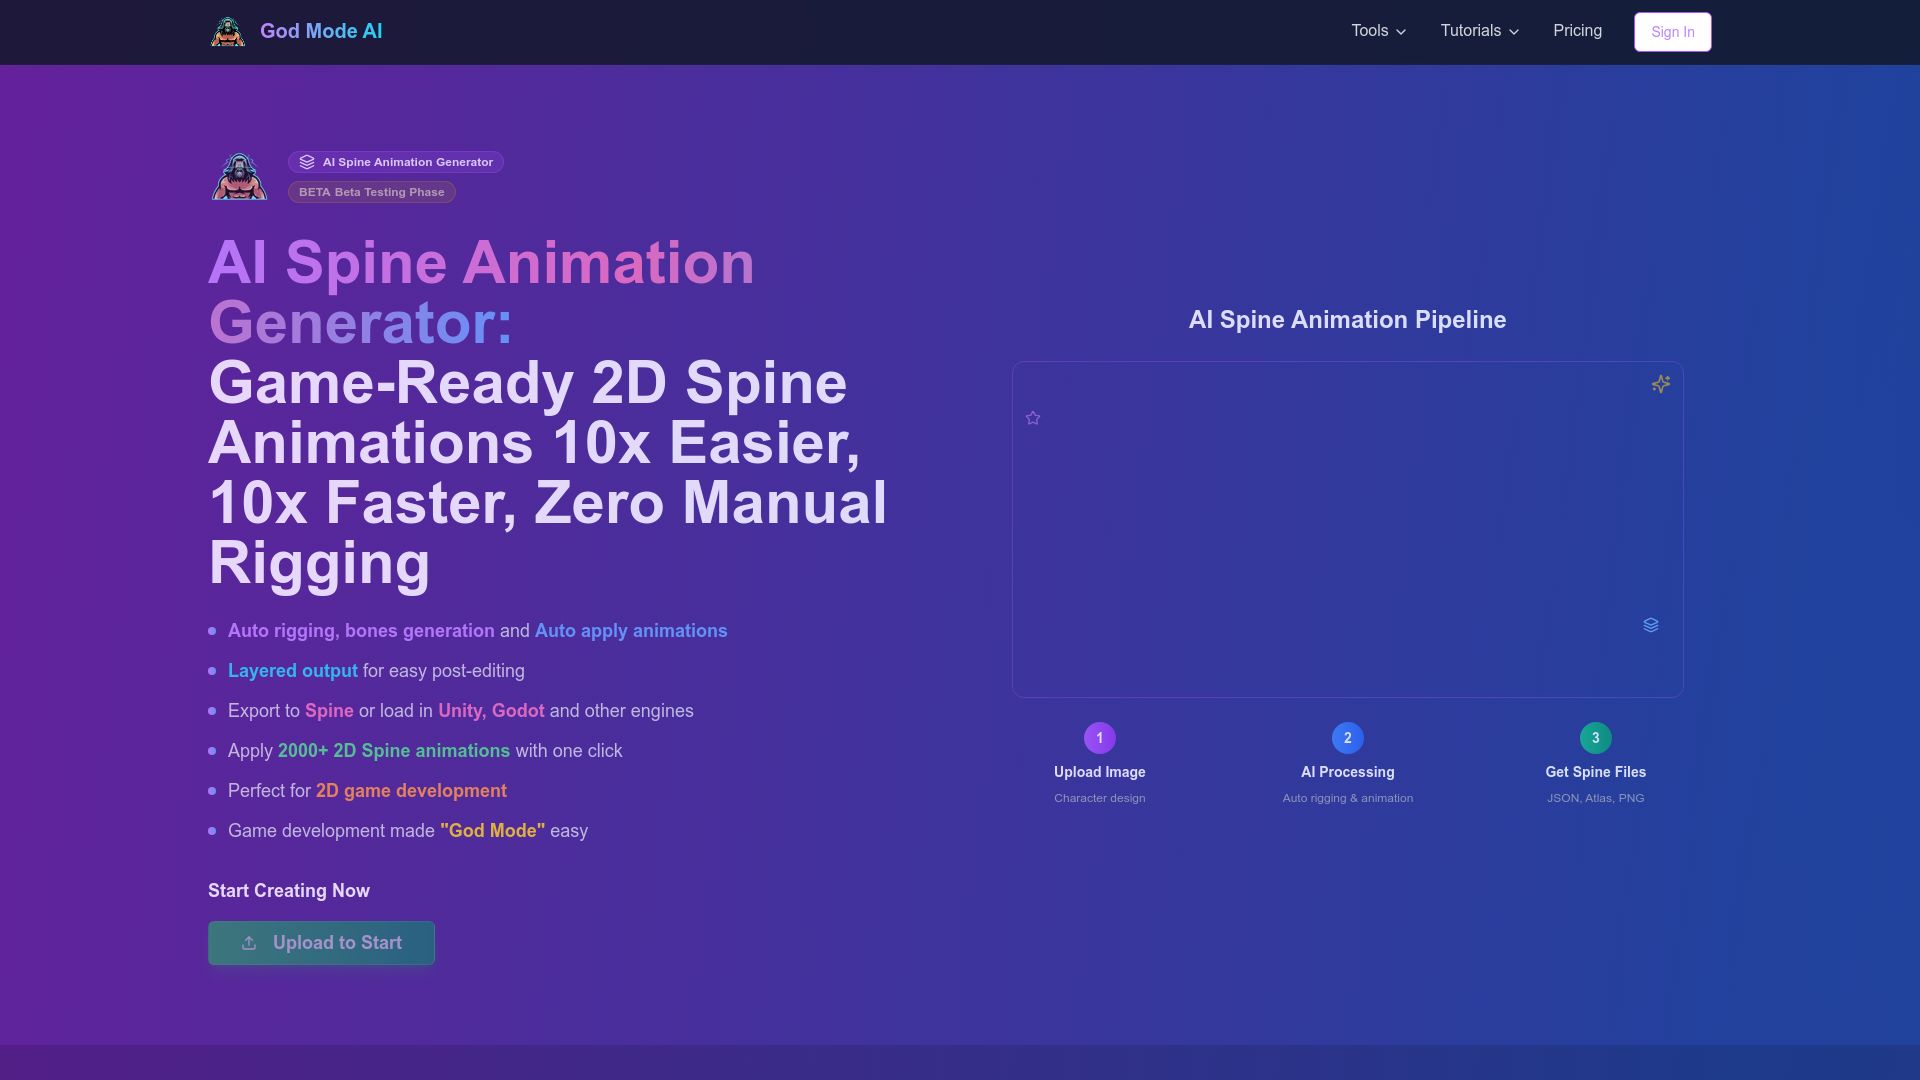Click the "God Mode" quoted text
1920x1080 pixels.
492,831
